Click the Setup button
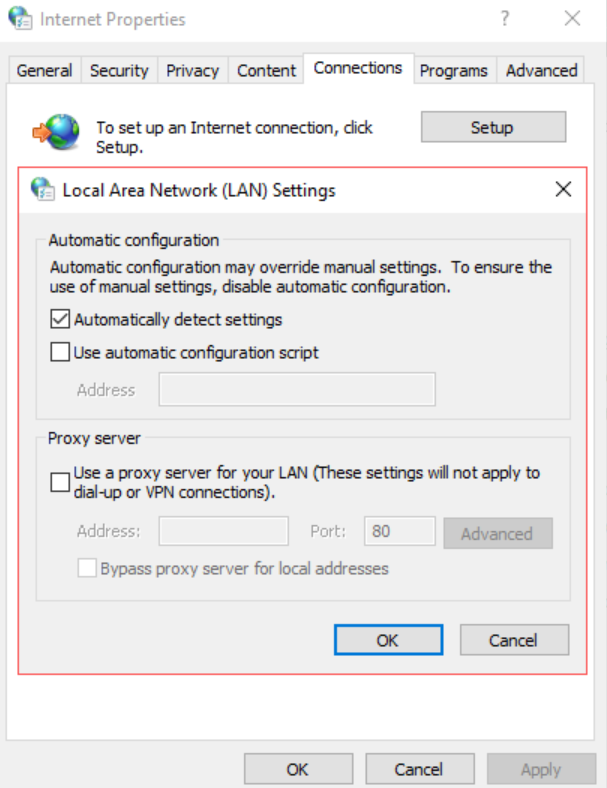The height and width of the screenshot is (788, 607). (x=492, y=127)
